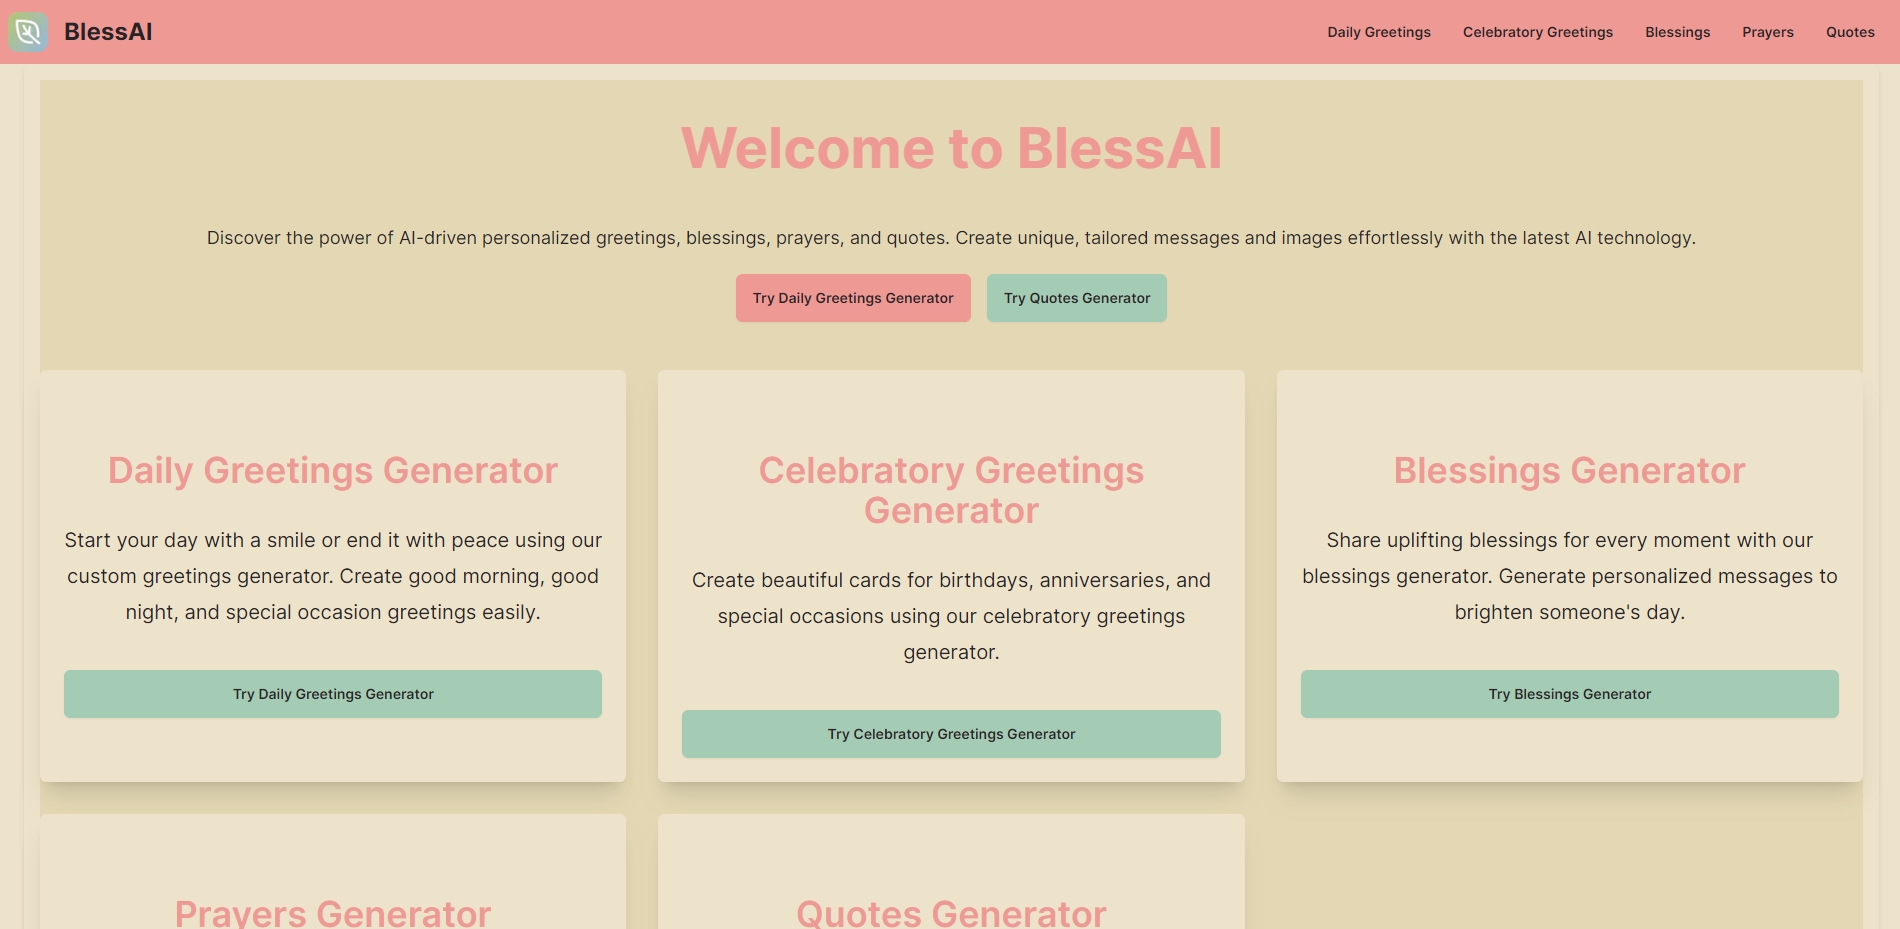Click the Prayers Generator card heading
The width and height of the screenshot is (1900, 929).
click(x=333, y=912)
